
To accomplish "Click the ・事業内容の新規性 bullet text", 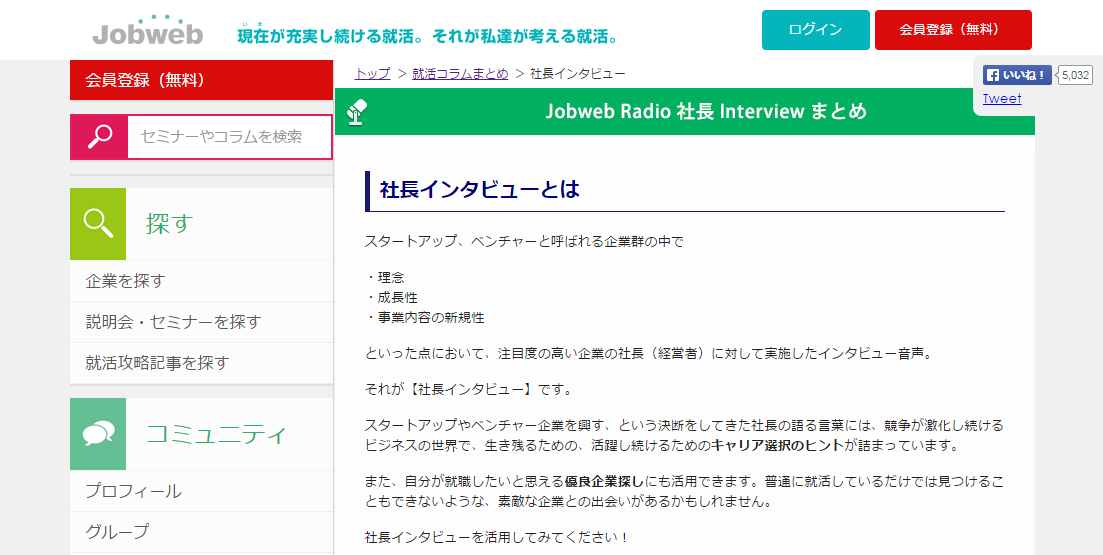I will (x=425, y=318).
